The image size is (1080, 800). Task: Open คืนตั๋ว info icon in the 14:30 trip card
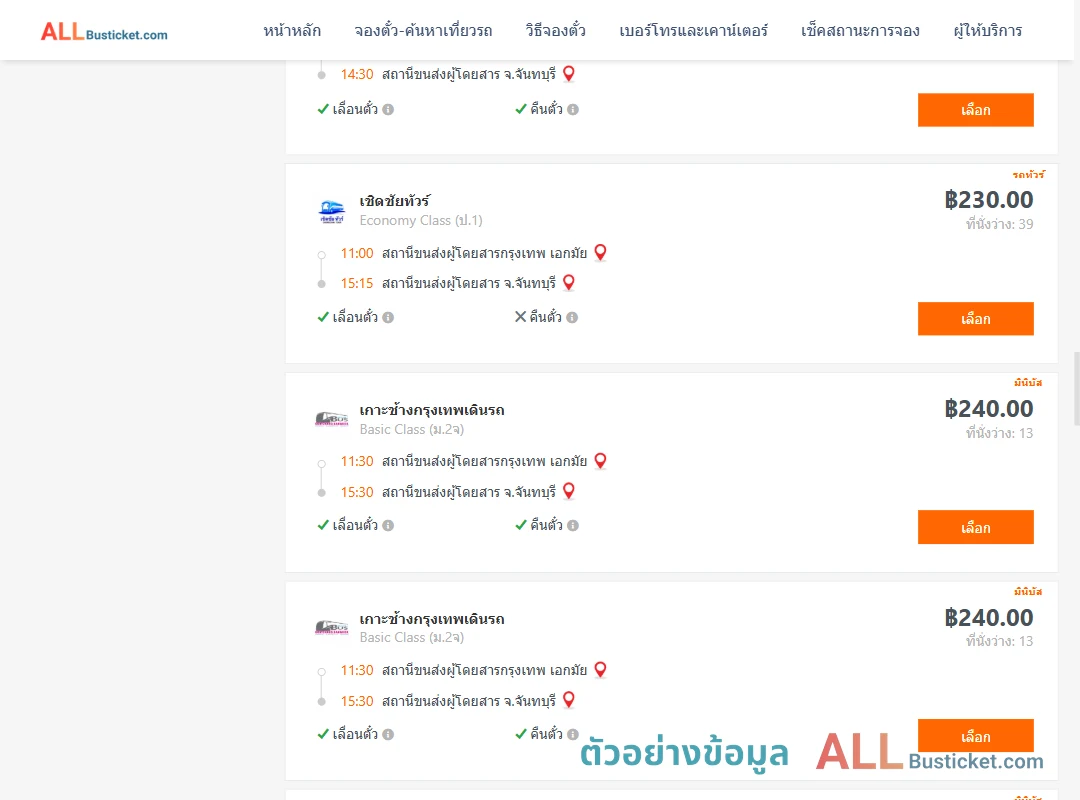[573, 110]
